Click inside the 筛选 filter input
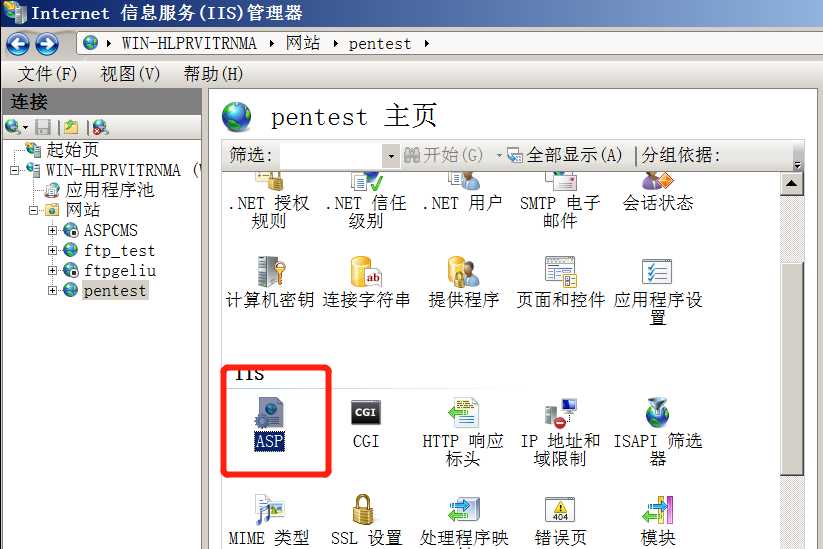 (331, 156)
